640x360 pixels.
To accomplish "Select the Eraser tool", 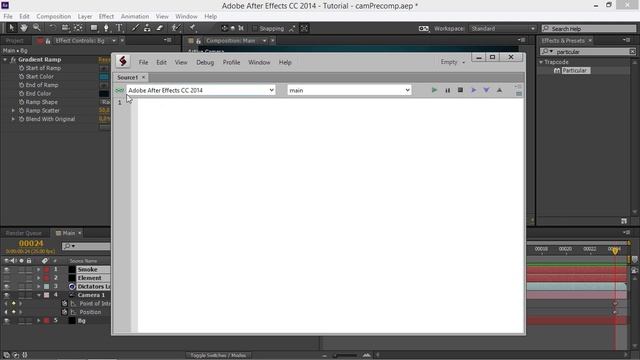I will pyautogui.click(x=160, y=28).
